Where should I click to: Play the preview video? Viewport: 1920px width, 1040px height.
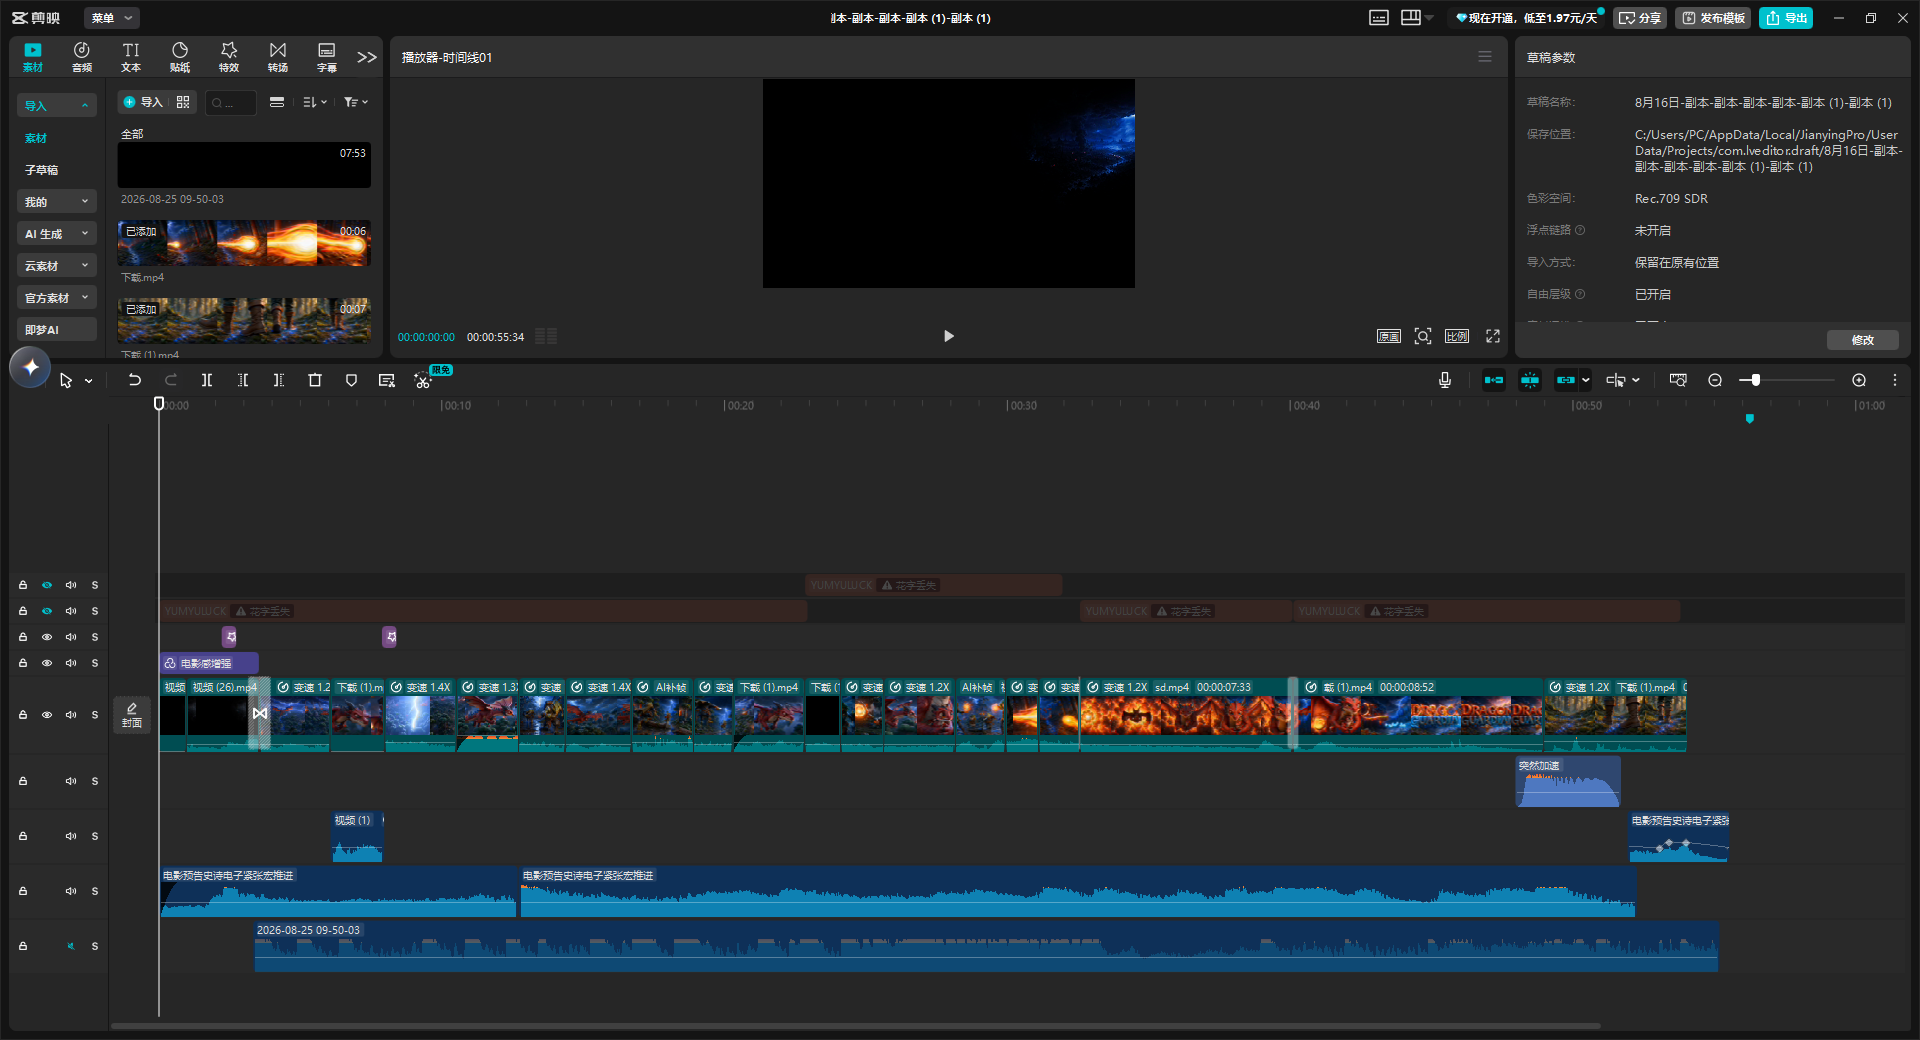point(949,336)
